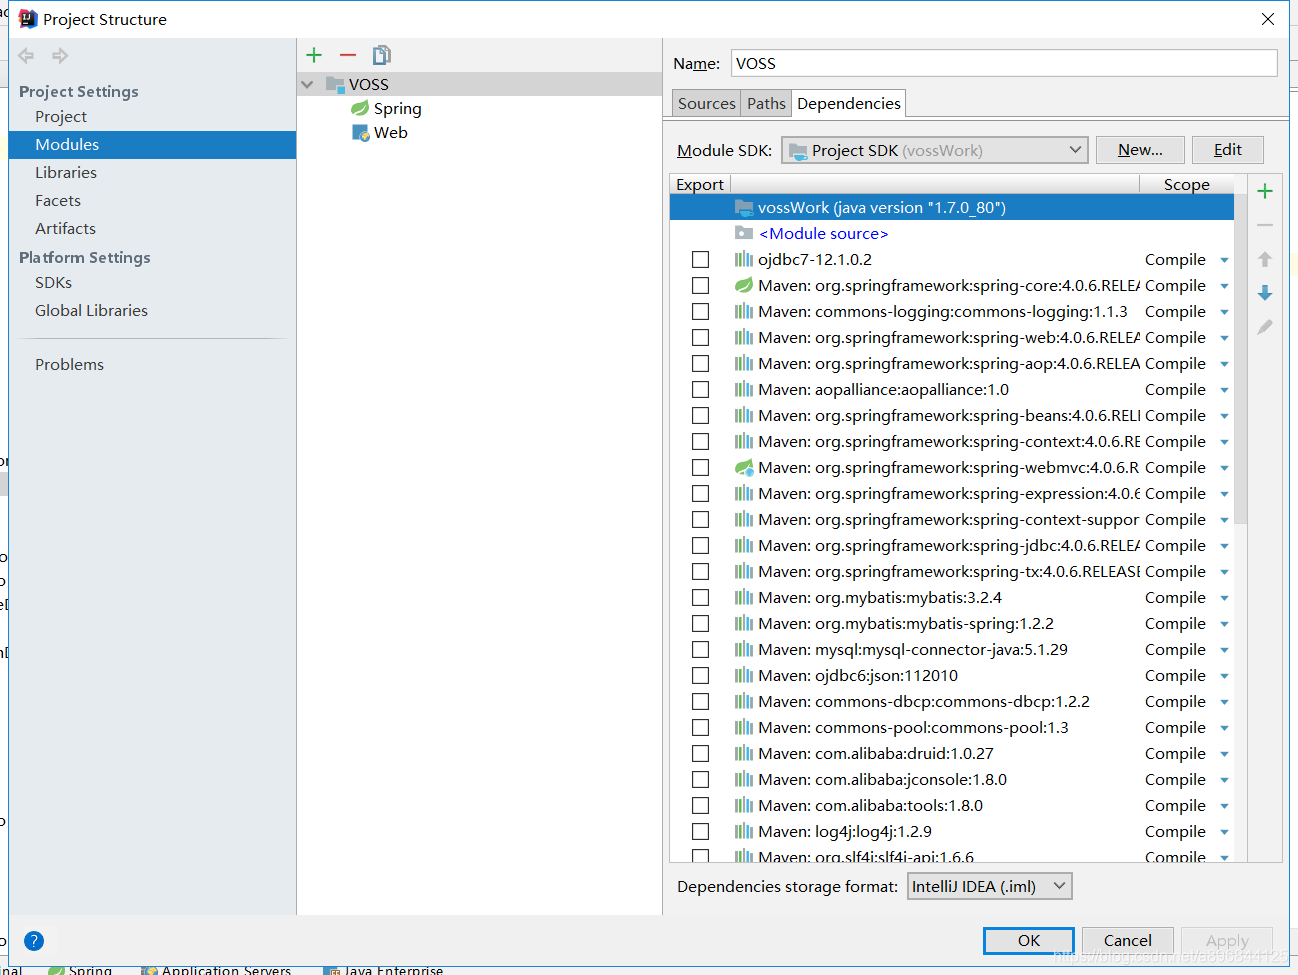The height and width of the screenshot is (975, 1298).
Task: Click Module source folder icon
Action: pos(744,233)
